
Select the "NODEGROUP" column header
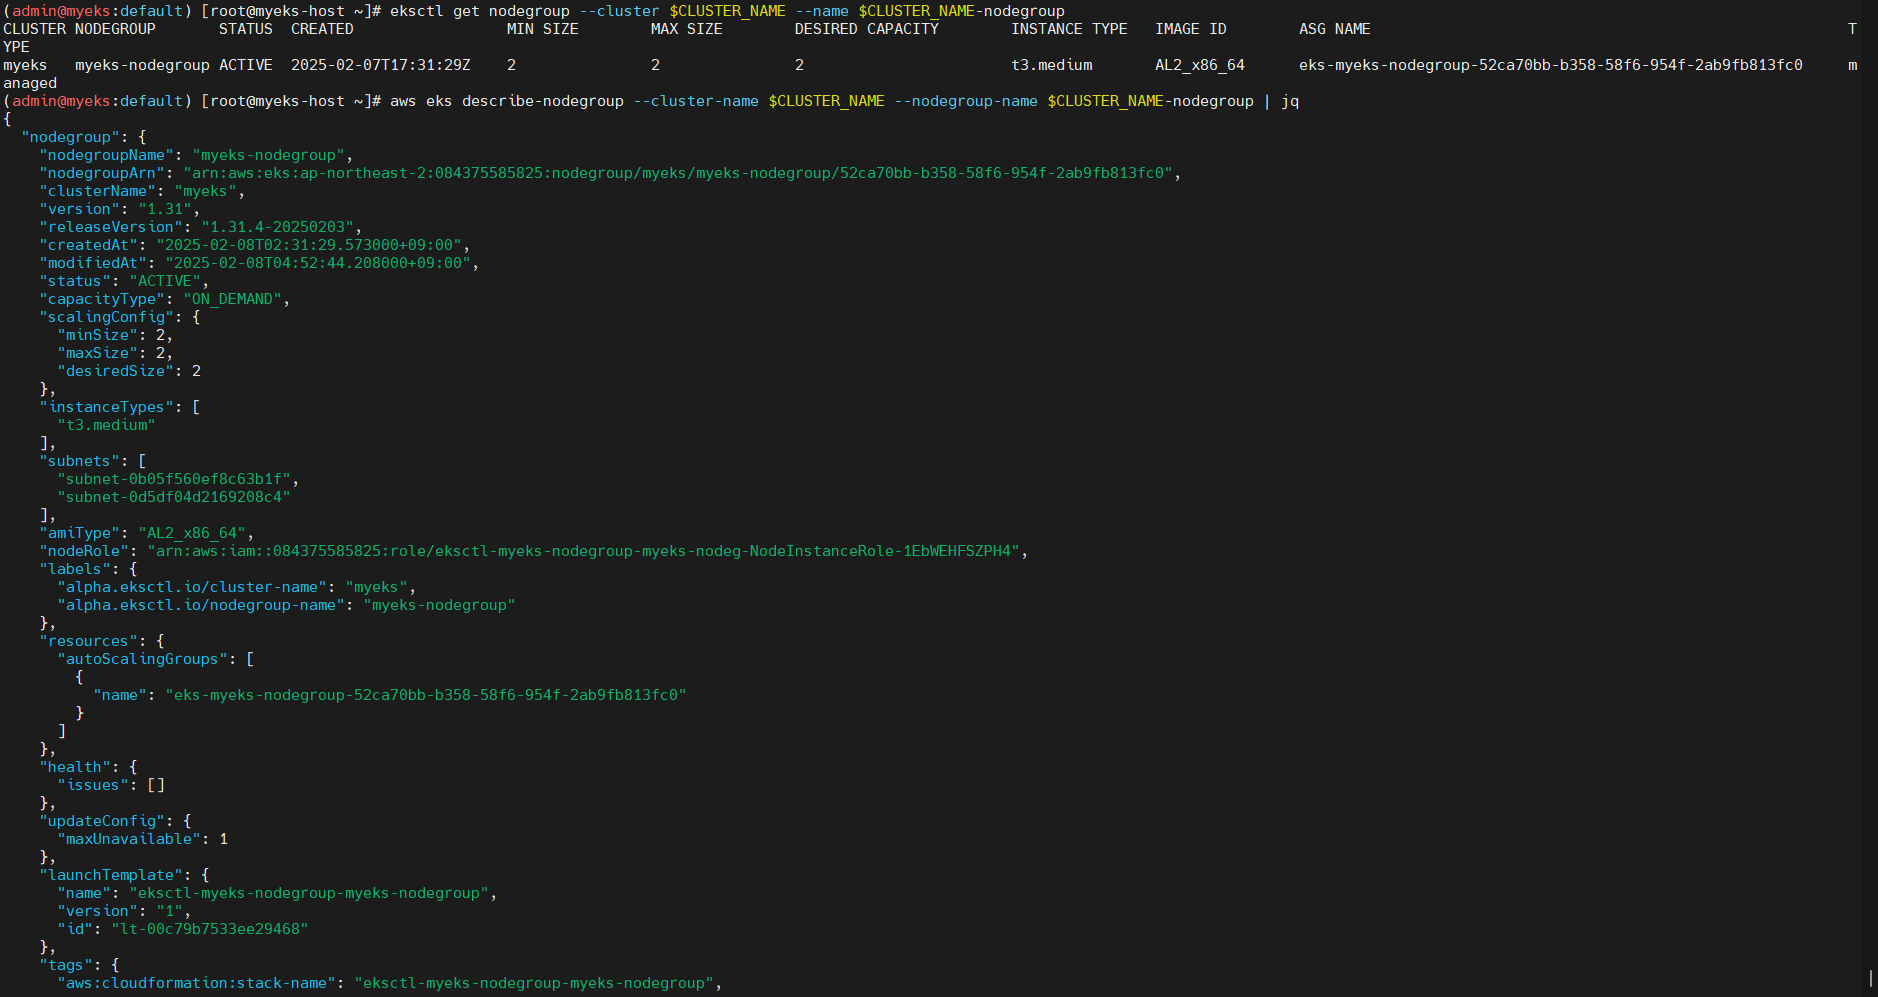pyautogui.click(x=115, y=29)
